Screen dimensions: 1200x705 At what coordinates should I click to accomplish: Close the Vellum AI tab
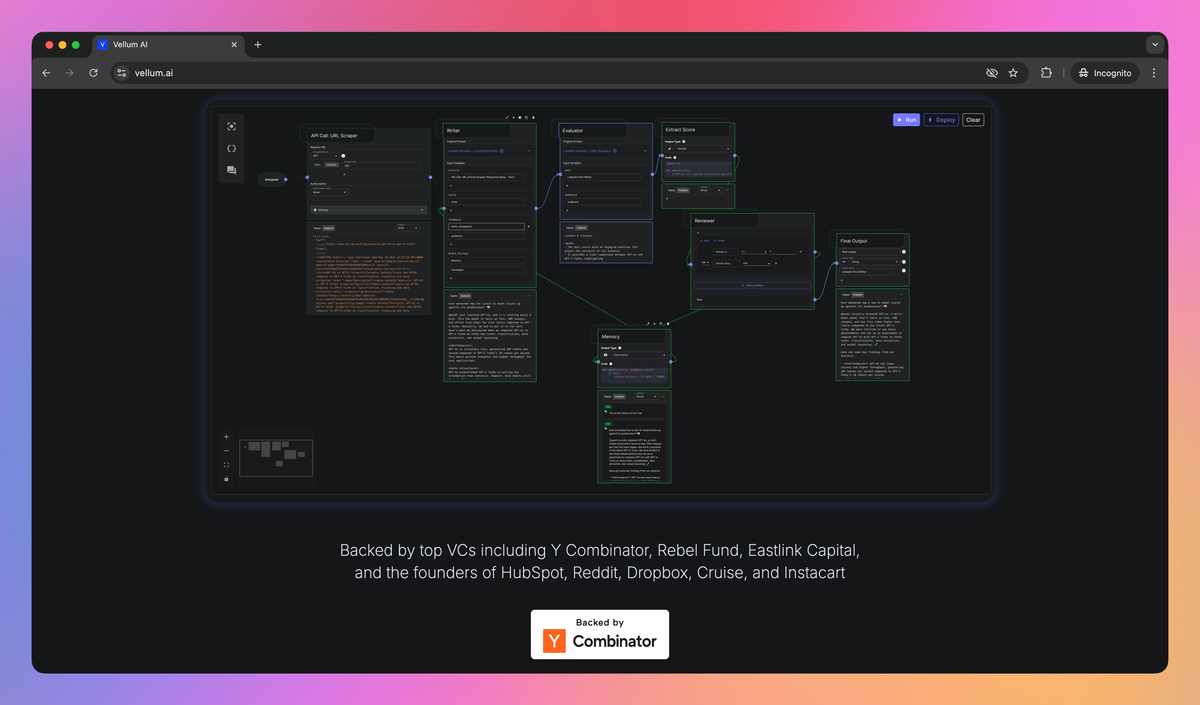point(235,45)
